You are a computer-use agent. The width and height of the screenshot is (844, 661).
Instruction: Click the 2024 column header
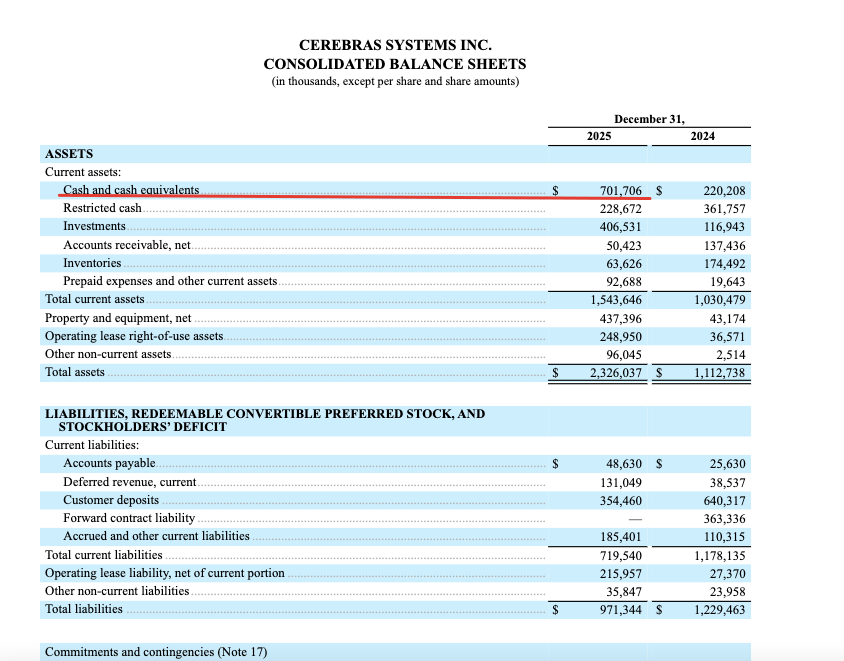702,136
